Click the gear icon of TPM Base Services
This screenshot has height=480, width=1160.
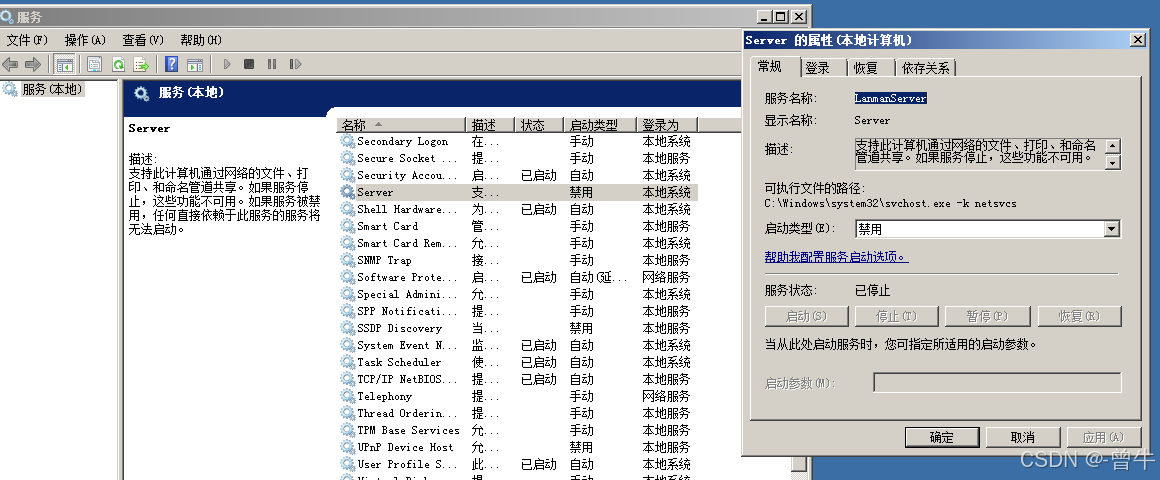(x=348, y=430)
